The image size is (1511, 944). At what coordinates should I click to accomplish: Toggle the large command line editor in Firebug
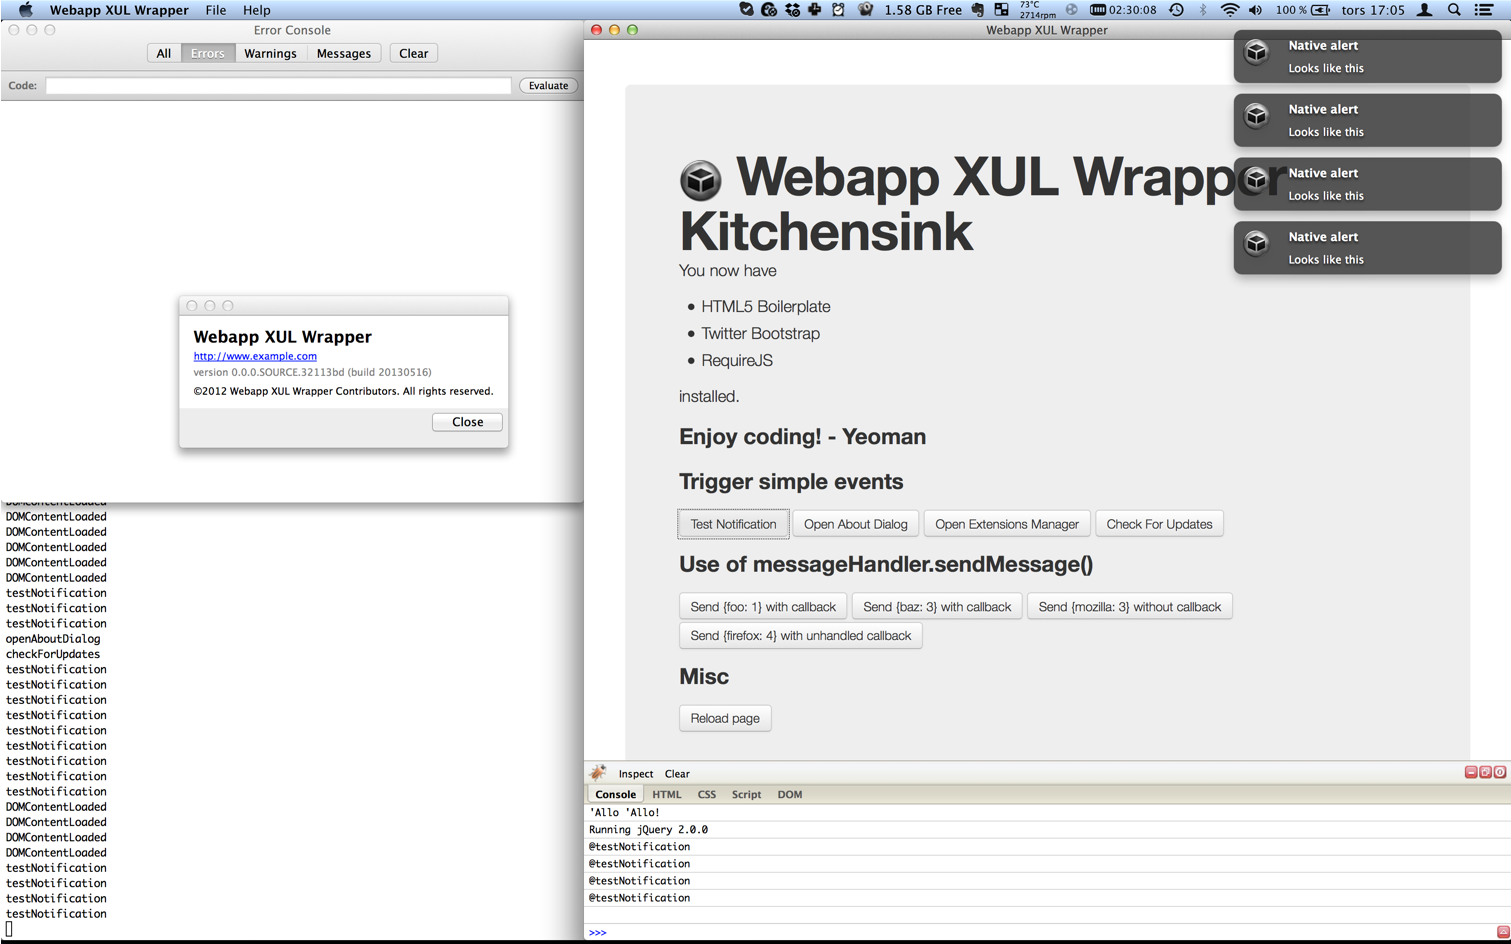[x=1503, y=932]
